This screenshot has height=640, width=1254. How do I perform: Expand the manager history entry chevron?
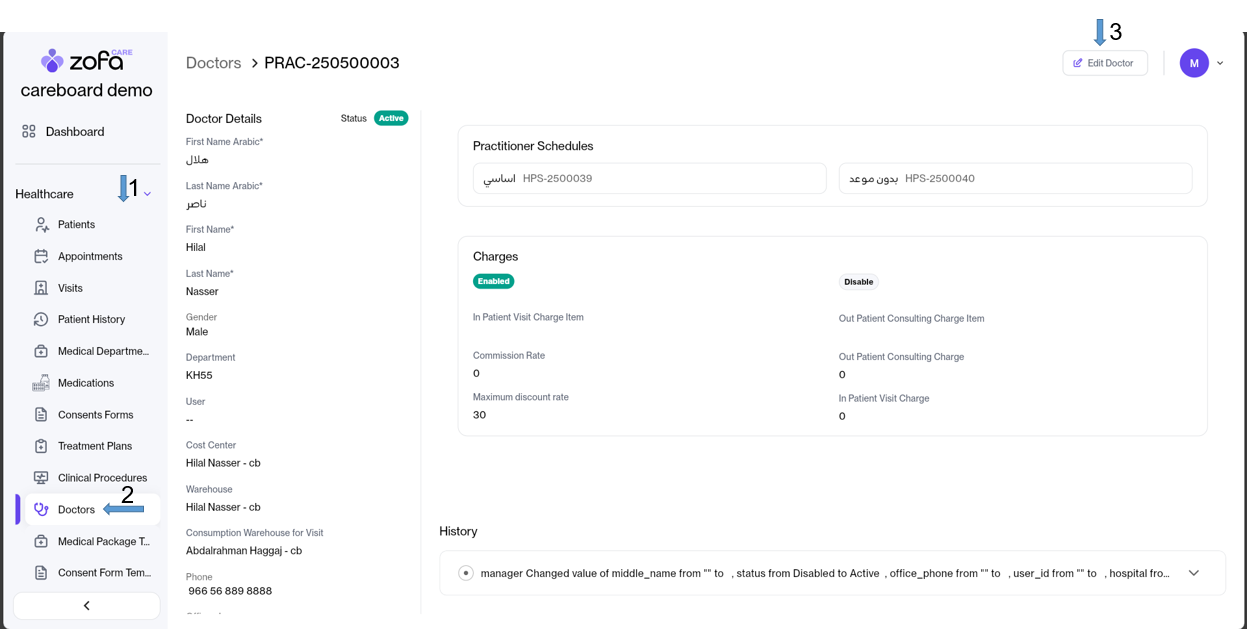point(1194,574)
